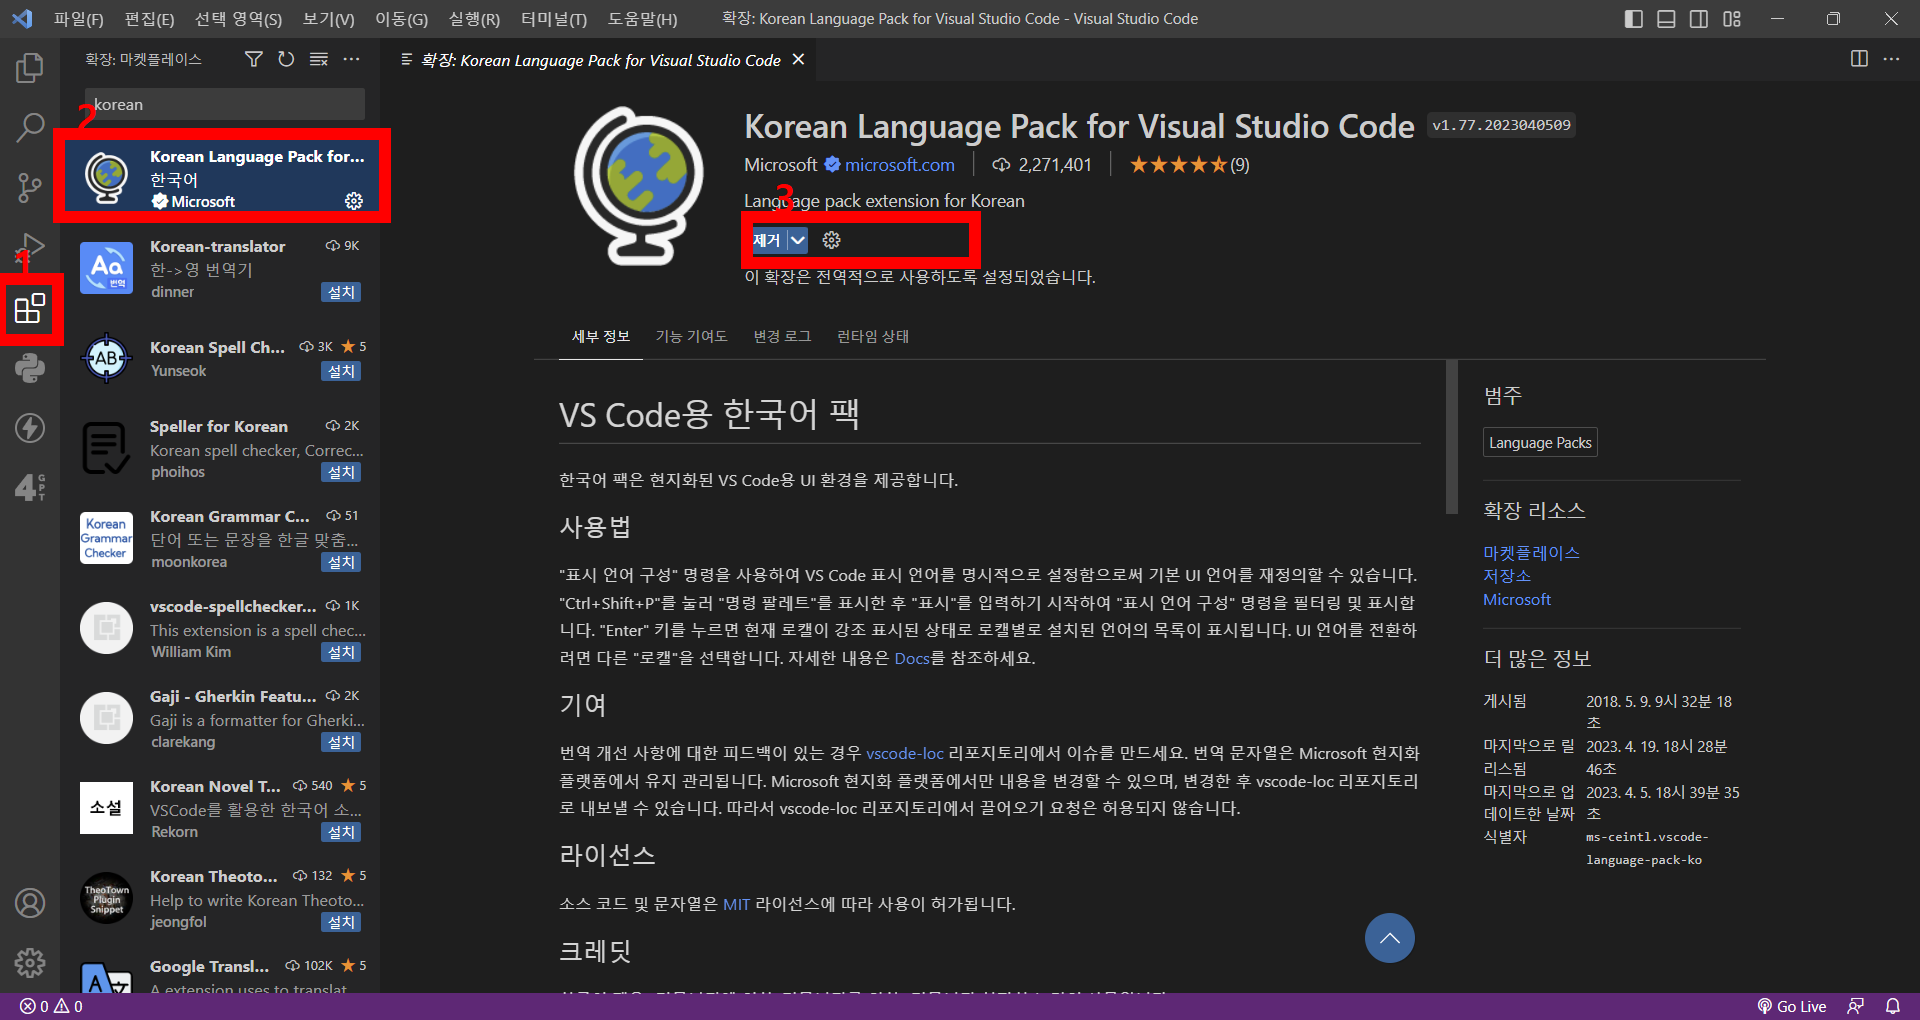The width and height of the screenshot is (1920, 1020).
Task: Open the Extensions view icon
Action: coord(30,308)
